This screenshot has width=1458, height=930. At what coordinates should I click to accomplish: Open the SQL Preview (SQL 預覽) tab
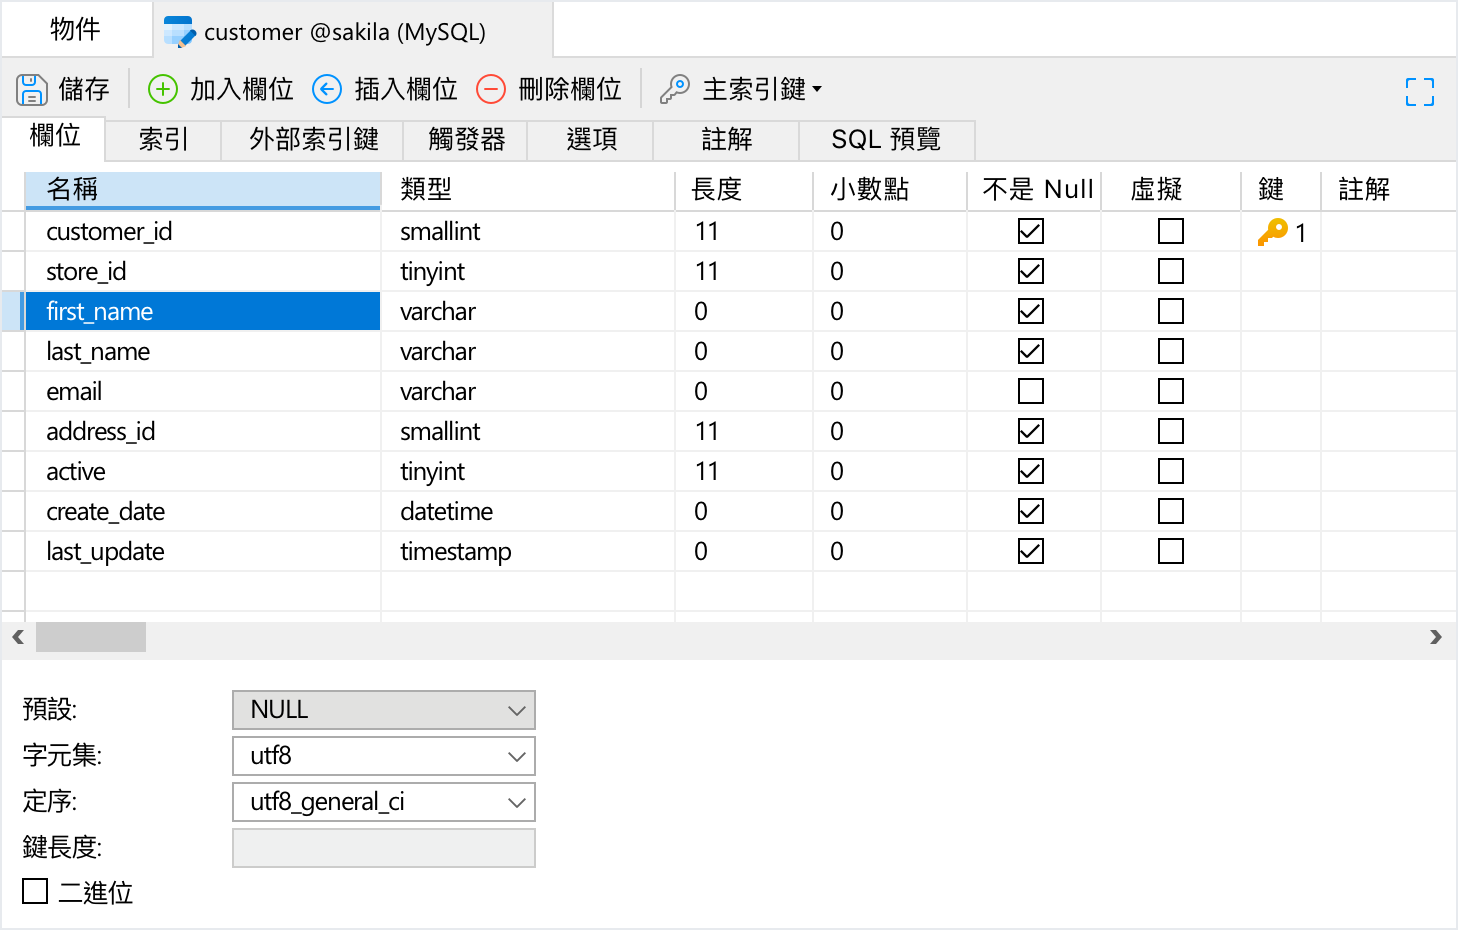(886, 140)
